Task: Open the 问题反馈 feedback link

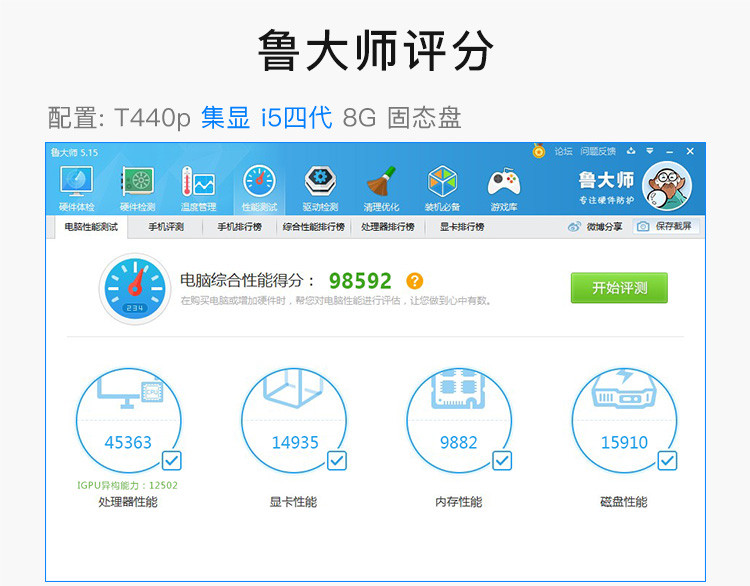Action: pos(598,151)
